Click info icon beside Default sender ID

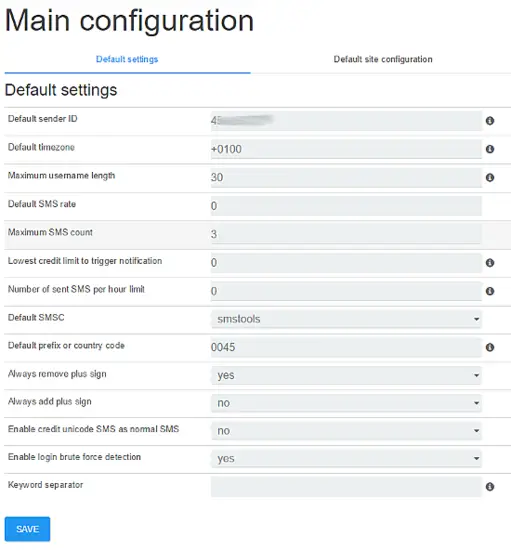(x=490, y=121)
